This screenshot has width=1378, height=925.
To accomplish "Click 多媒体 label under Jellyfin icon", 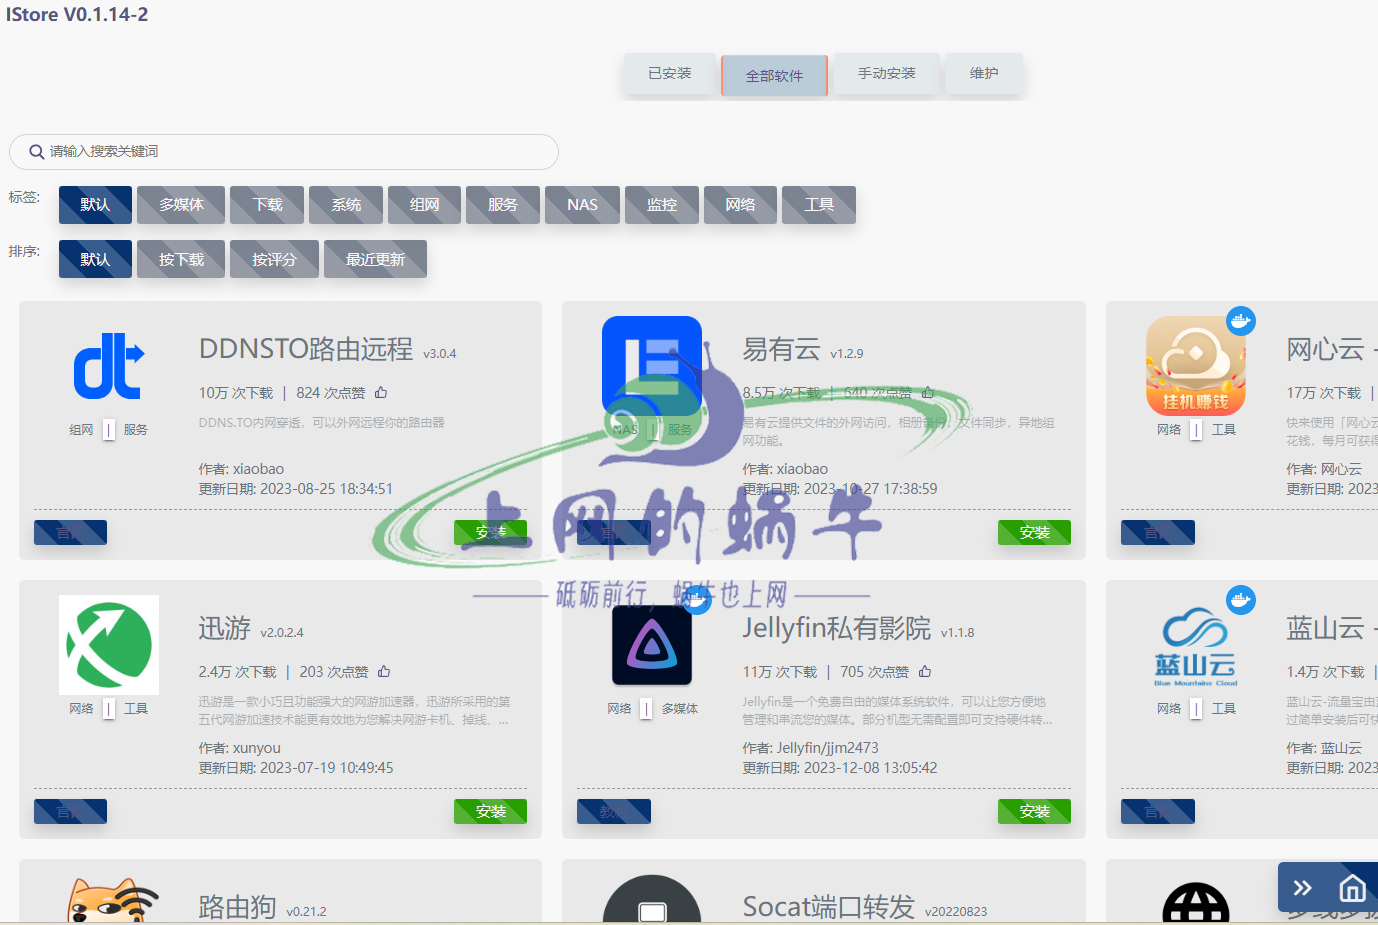I will 679,709.
